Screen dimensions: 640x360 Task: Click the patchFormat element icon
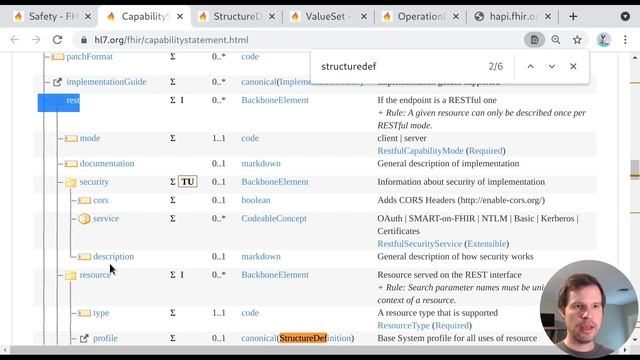click(x=58, y=57)
